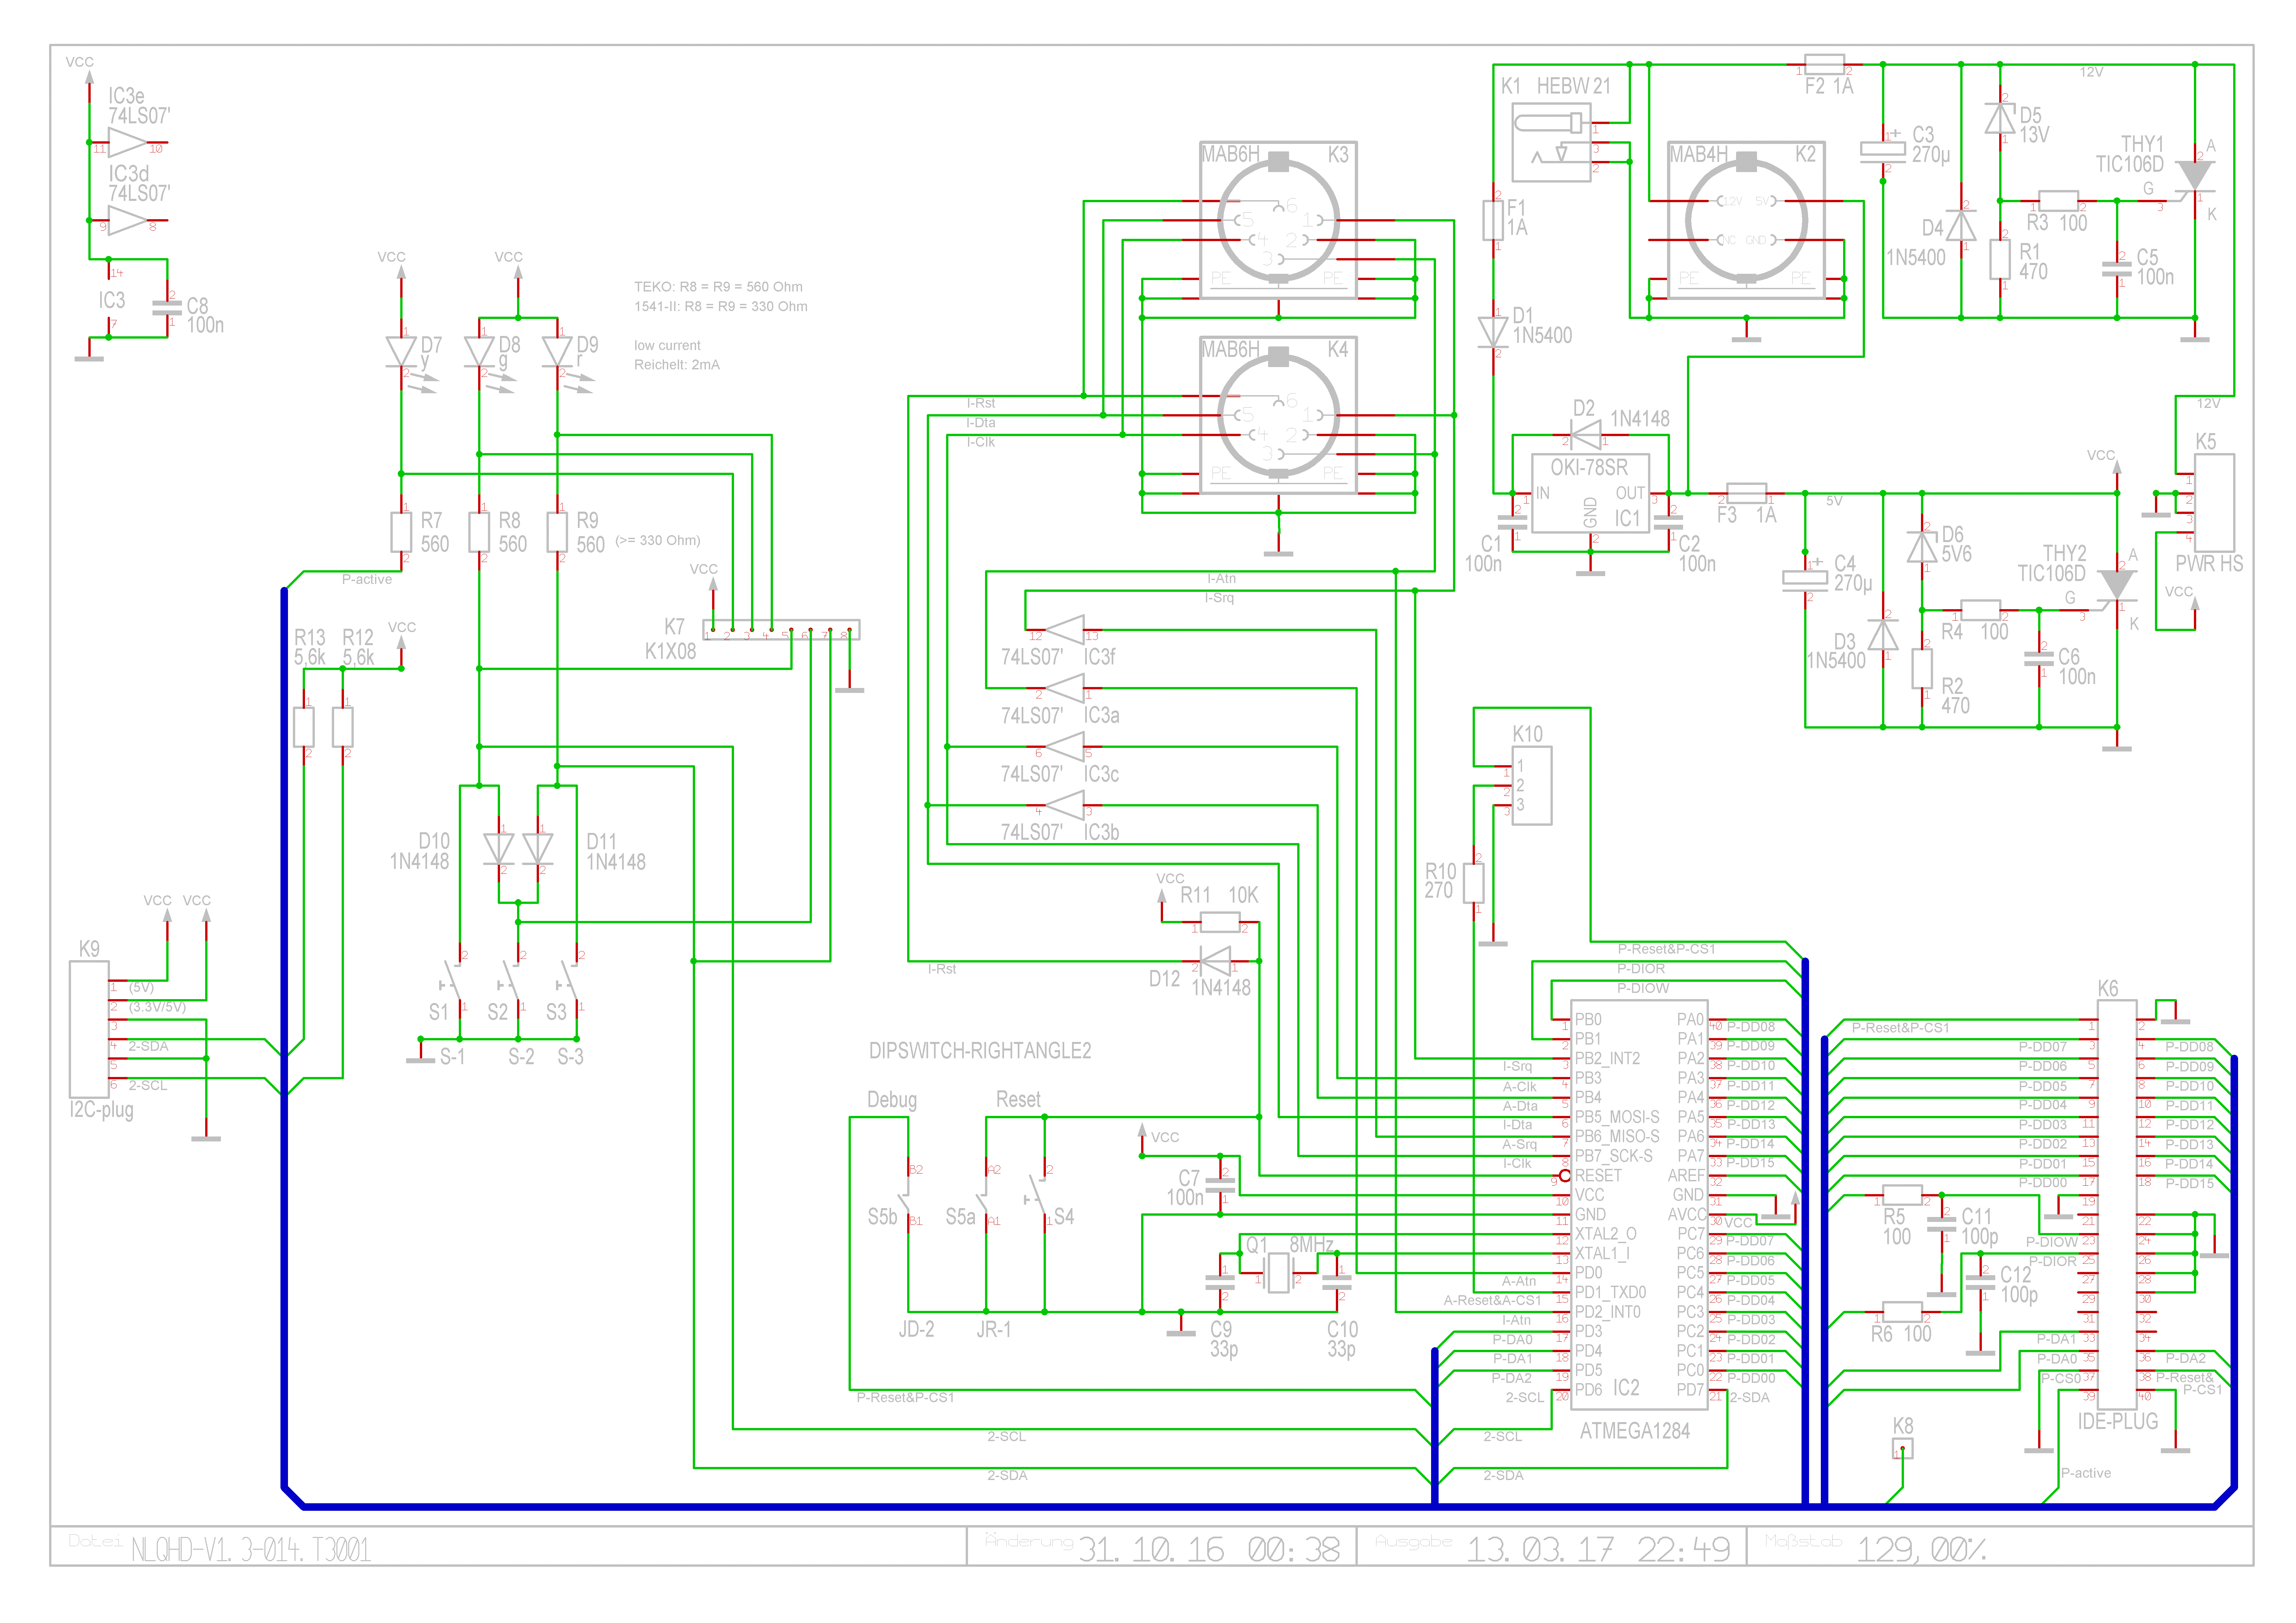Click the 'DIPSWITCH-RIGHTANGLE2' label

(980, 1051)
